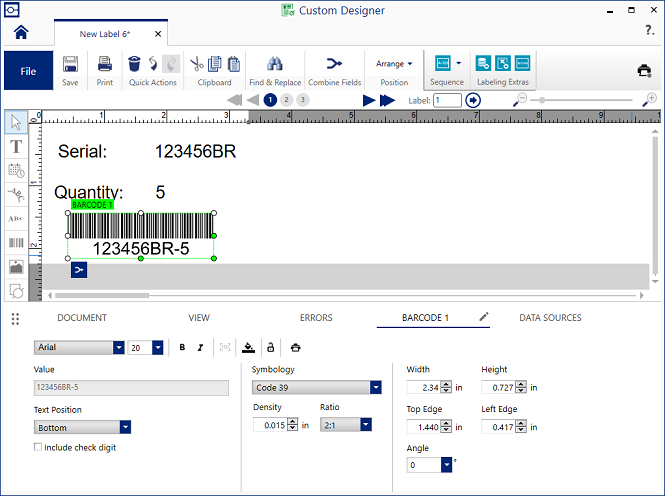The width and height of the screenshot is (665, 496).
Task: Enable Include check digit checkbox
Action: pyautogui.click(x=38, y=447)
